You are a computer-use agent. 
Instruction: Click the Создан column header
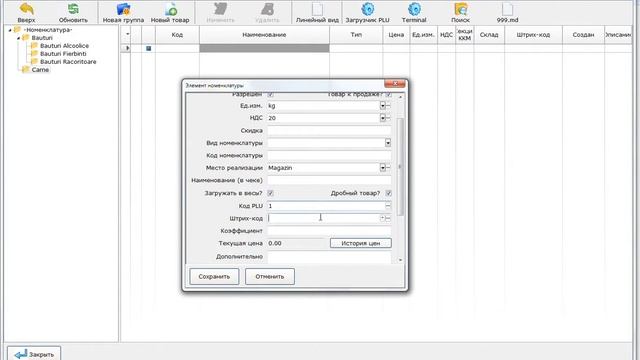pyautogui.click(x=583, y=35)
